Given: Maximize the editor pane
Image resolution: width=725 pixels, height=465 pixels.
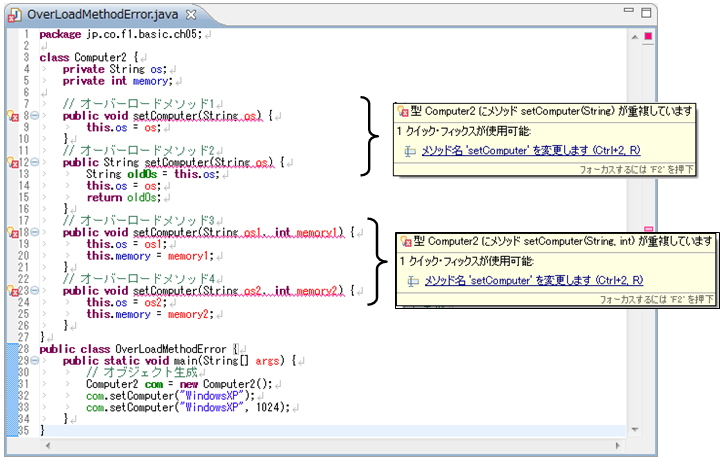Looking at the screenshot, I should (x=649, y=13).
